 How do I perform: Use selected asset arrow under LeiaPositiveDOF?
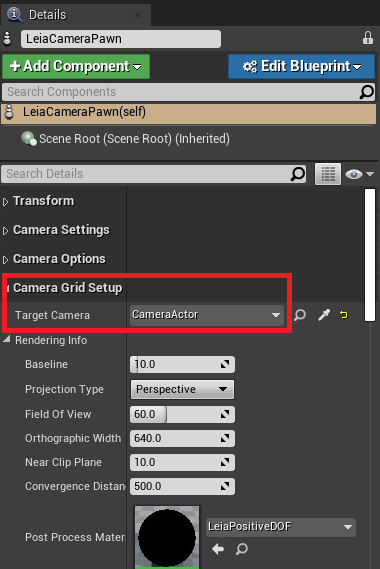[x=218, y=549]
